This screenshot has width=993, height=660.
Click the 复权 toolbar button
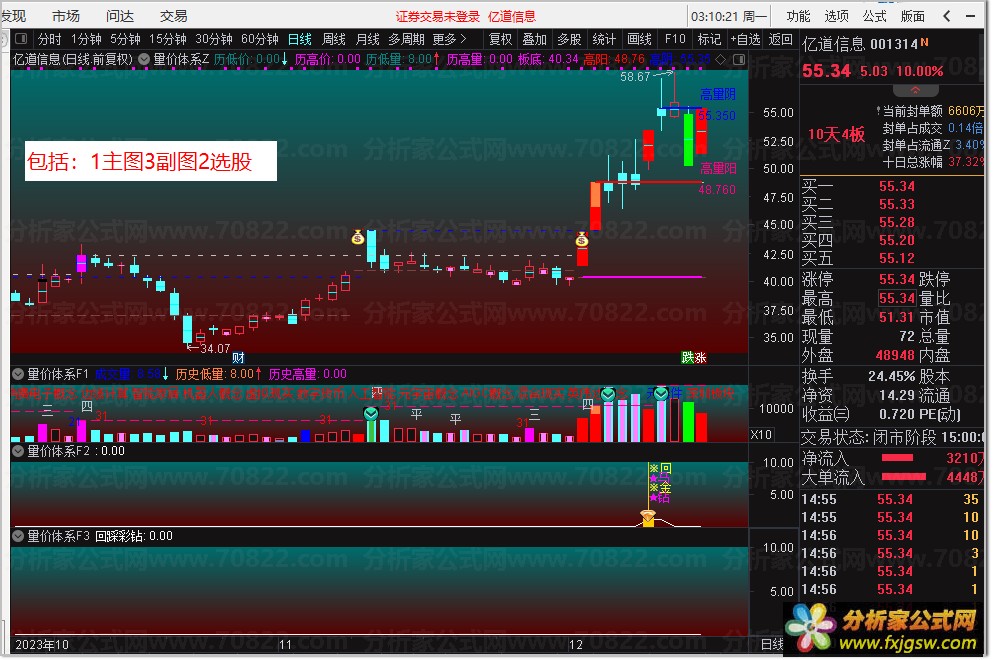click(500, 39)
